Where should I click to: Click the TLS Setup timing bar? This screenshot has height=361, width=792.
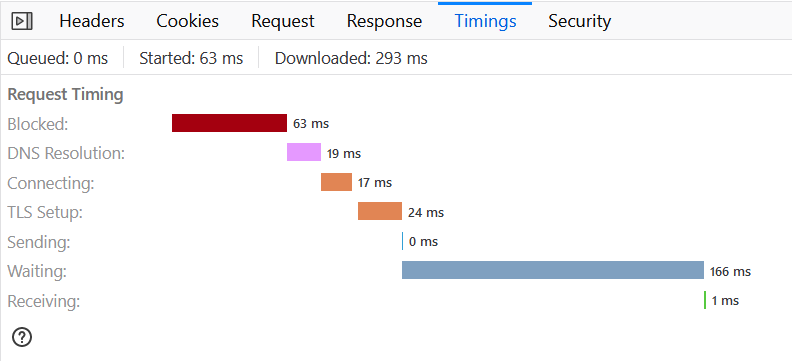[380, 211]
